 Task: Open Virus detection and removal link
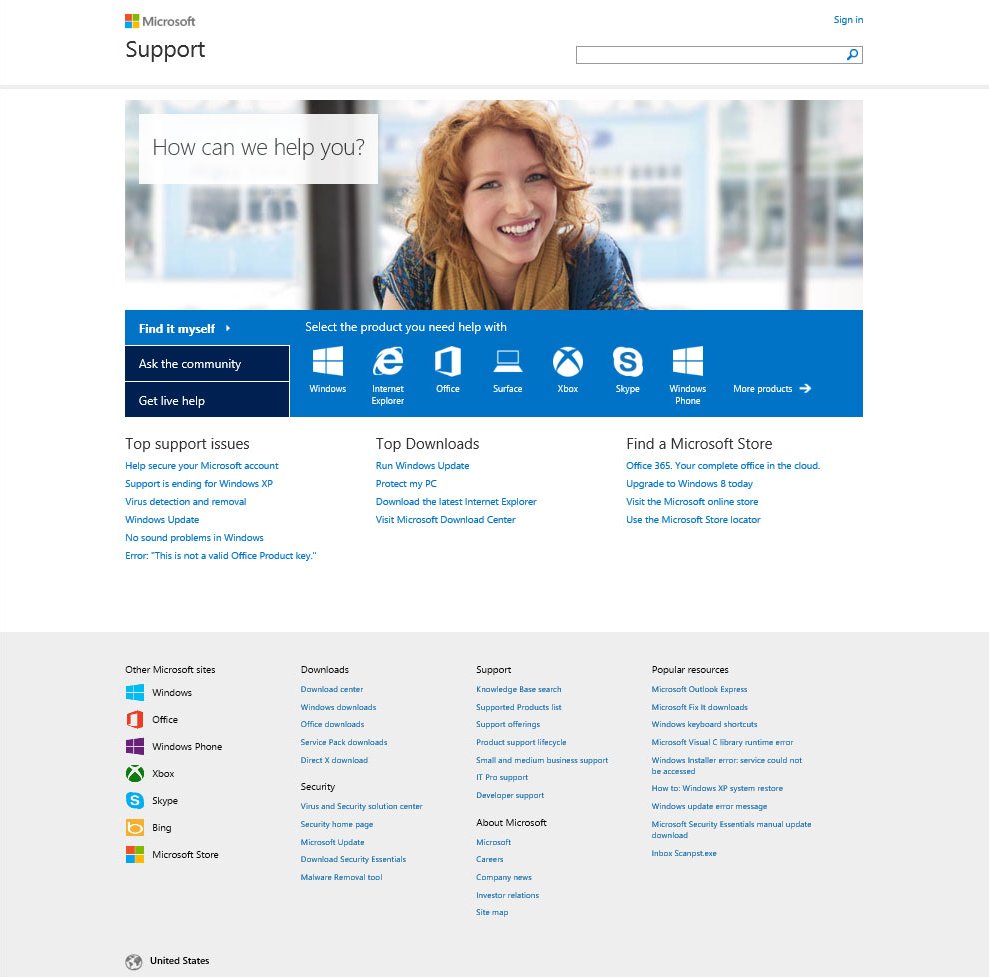[185, 501]
